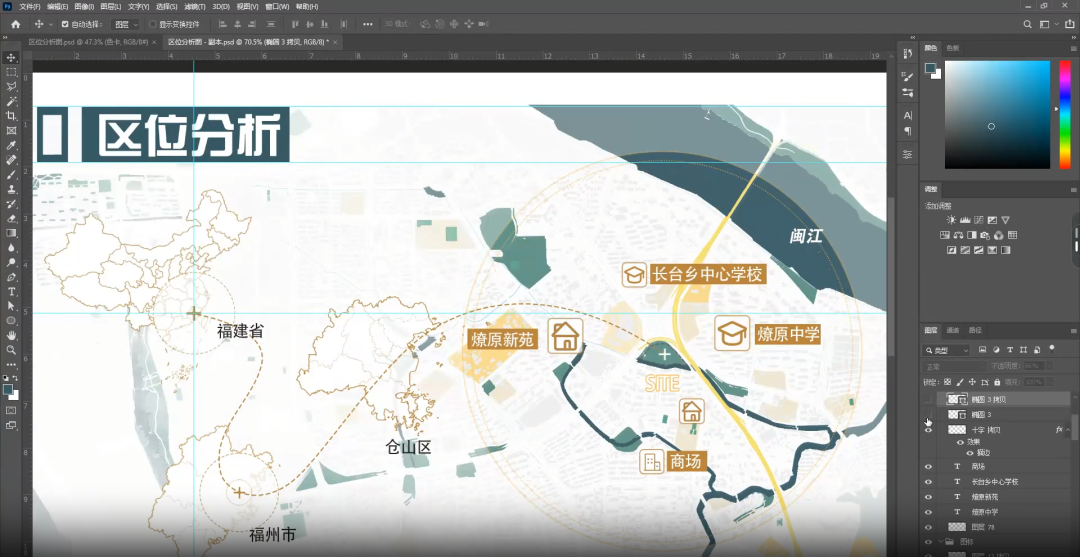Click the toolbox foreground color swatch
This screenshot has width=1080, height=557.
point(8,390)
